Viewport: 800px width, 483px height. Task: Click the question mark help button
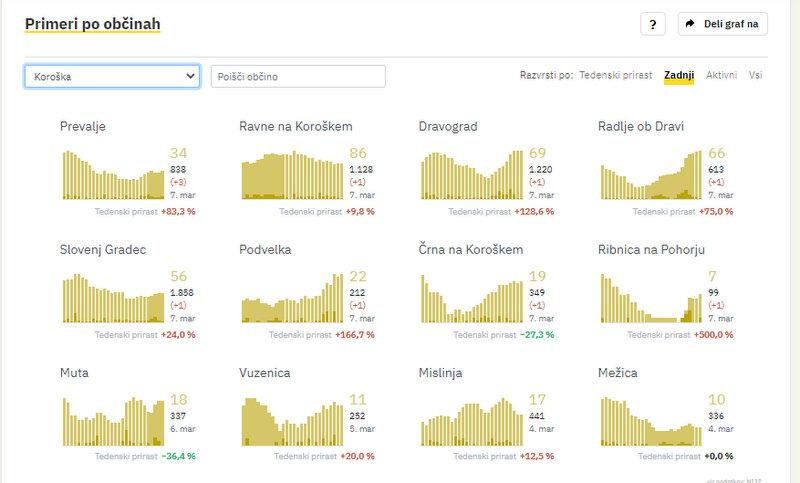[651, 25]
